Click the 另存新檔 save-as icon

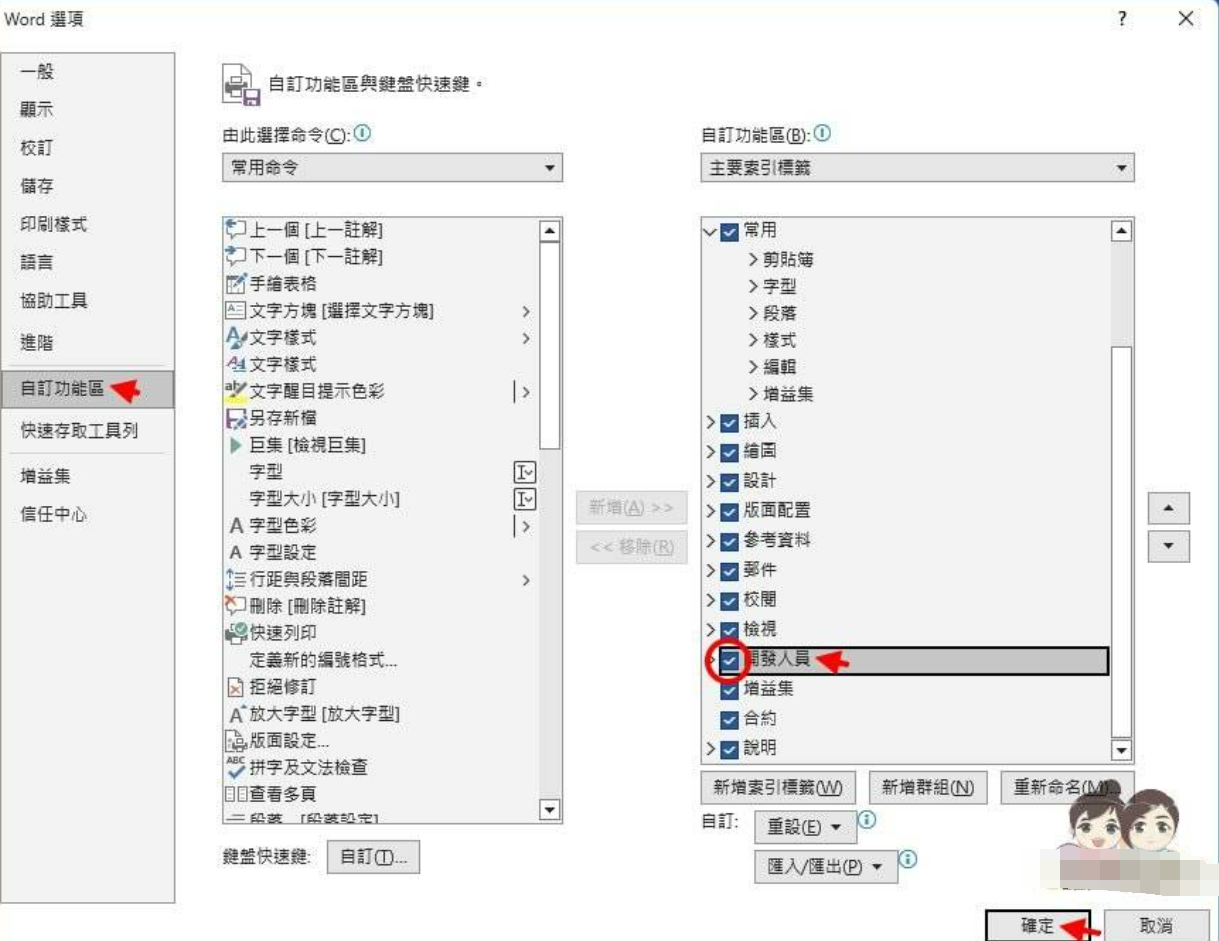(236, 418)
